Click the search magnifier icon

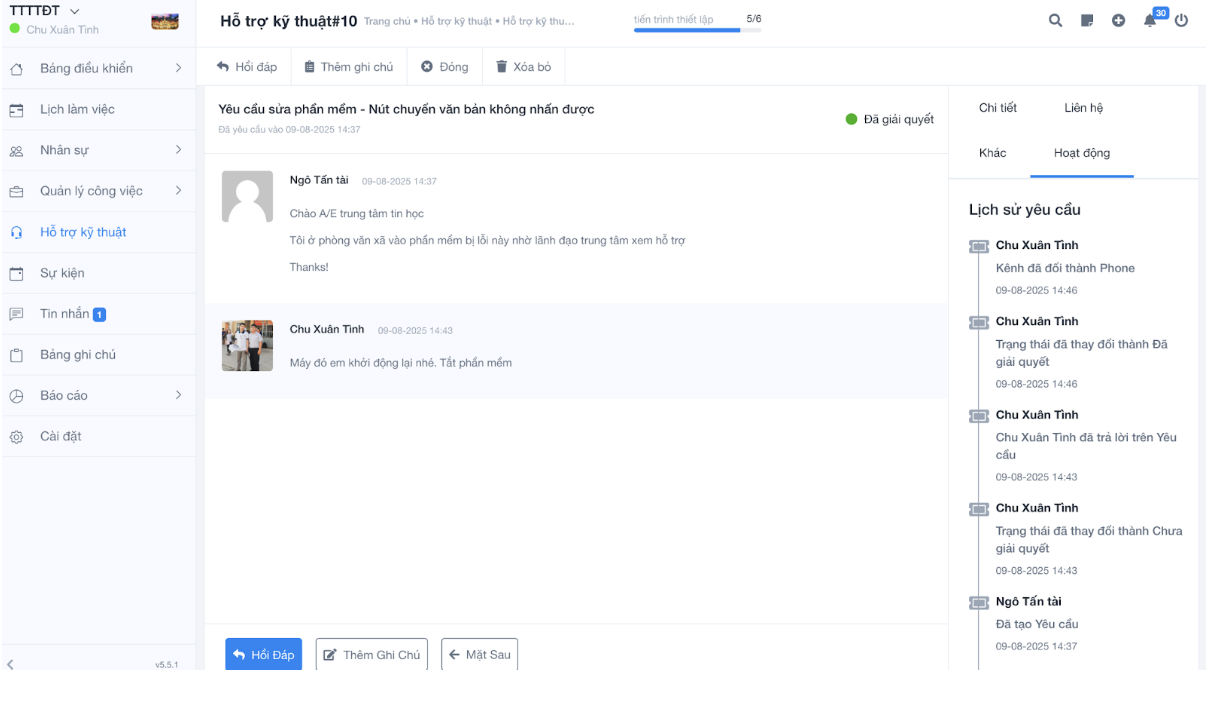coord(1055,20)
